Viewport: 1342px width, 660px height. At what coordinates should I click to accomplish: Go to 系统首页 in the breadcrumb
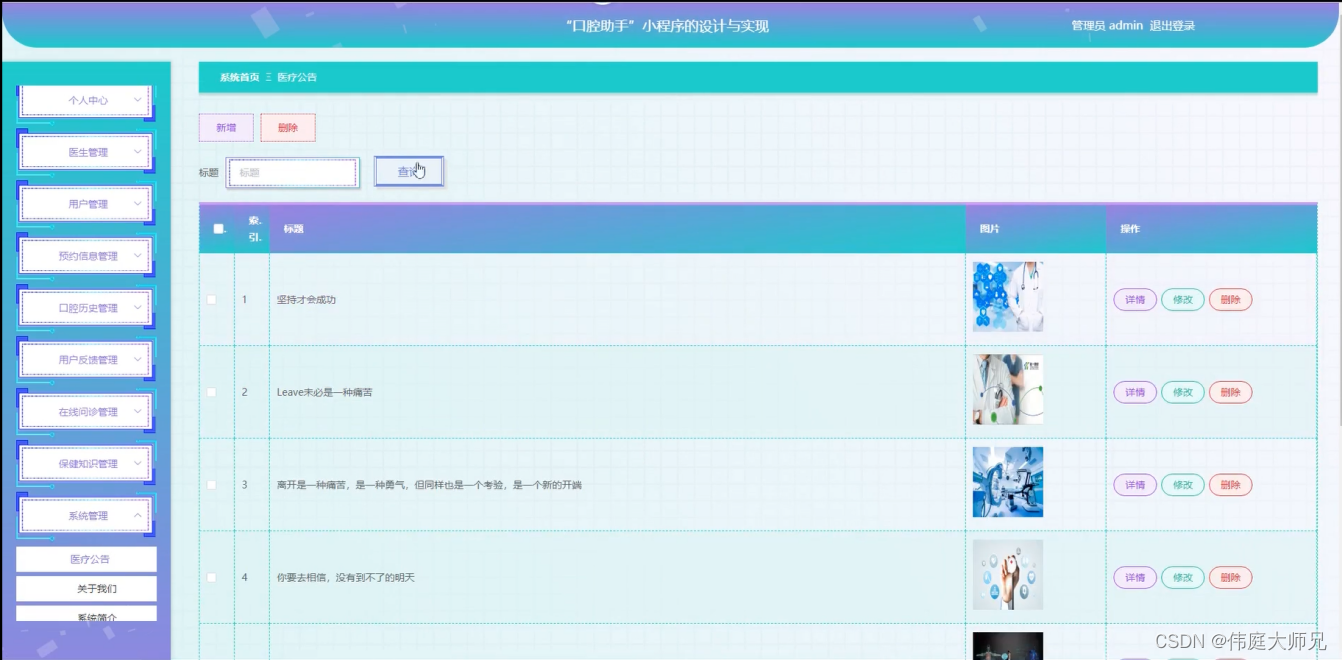(x=239, y=77)
